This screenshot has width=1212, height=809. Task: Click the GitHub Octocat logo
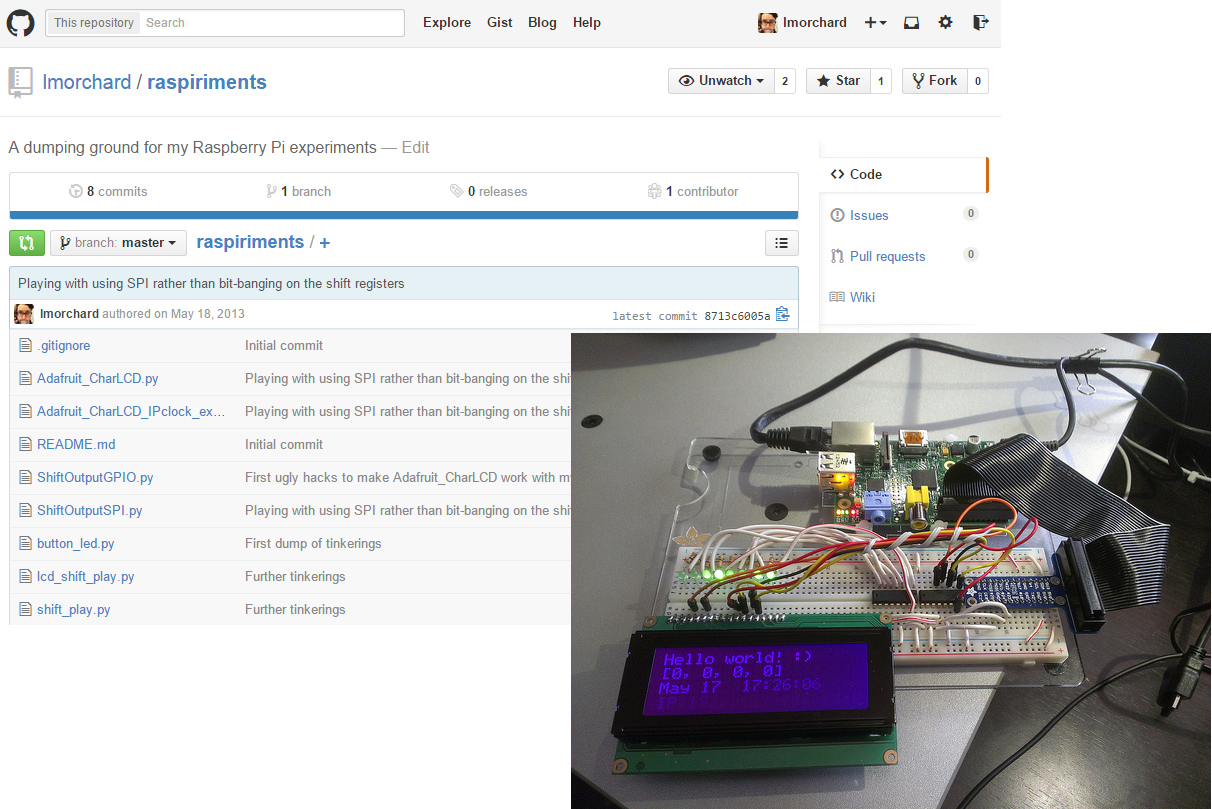click(x=21, y=23)
